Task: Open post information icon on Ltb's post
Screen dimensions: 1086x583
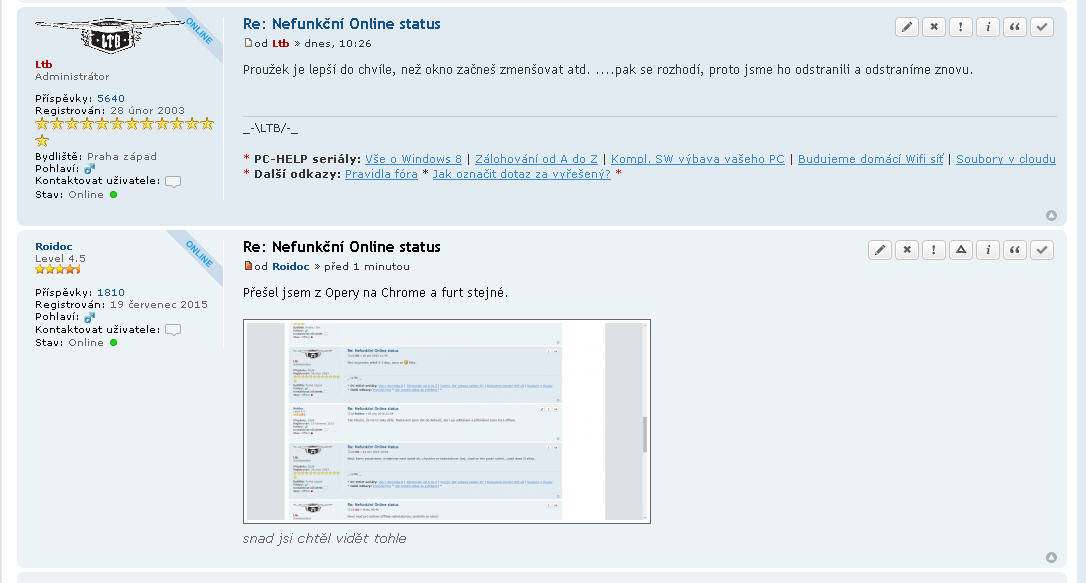Action: [x=988, y=27]
